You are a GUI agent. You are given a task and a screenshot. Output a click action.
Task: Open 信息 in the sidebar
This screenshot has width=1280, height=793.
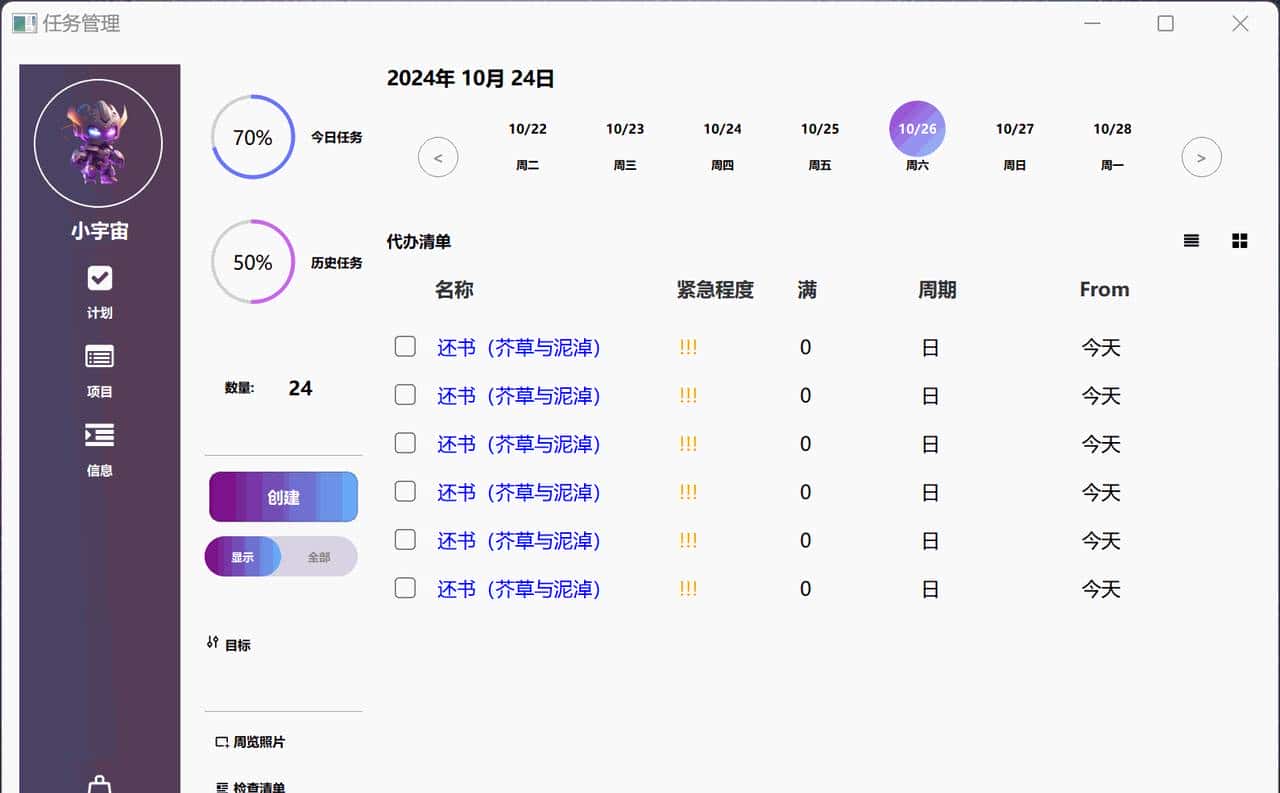coord(99,449)
